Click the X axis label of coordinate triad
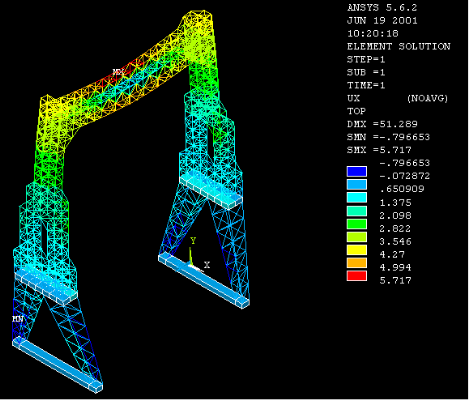 click(207, 265)
